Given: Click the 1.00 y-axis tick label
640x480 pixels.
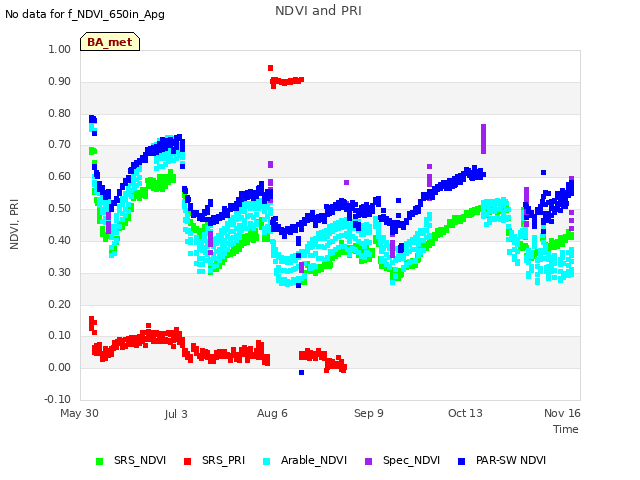Looking at the screenshot, I should (60, 49).
